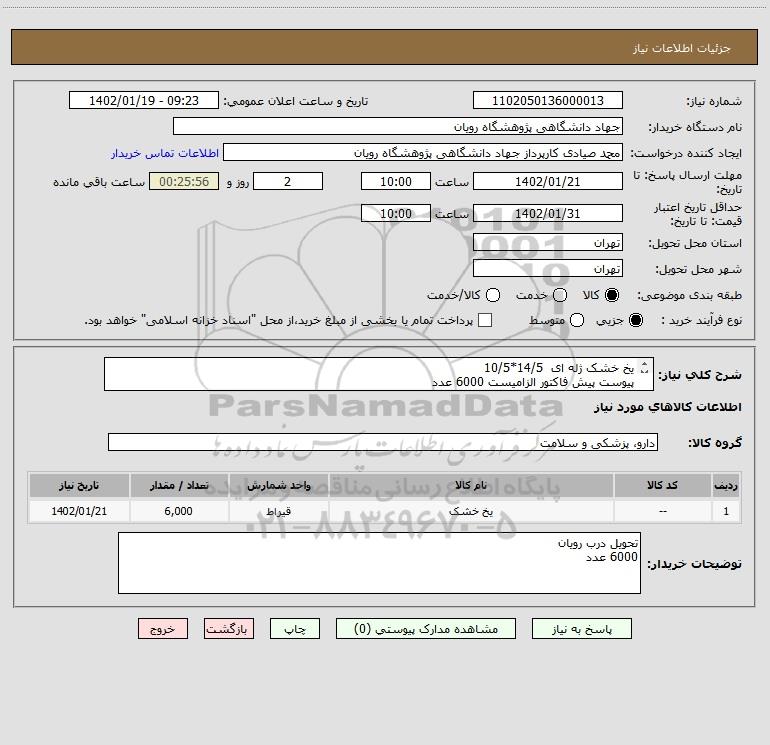This screenshot has width=770, height=745.
Task: Select the جزیی purchase type radio
Action: pyautogui.click(x=636, y=321)
